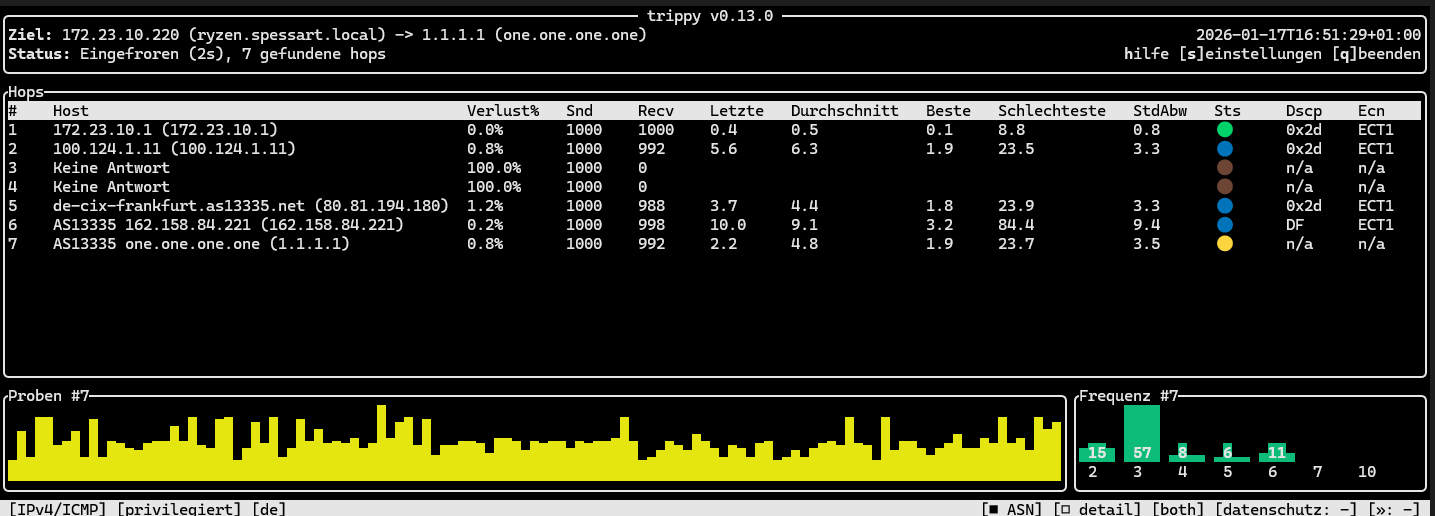Select hop row 172.23.10.1
This screenshot has width=1435, height=516.
pyautogui.click(x=714, y=130)
